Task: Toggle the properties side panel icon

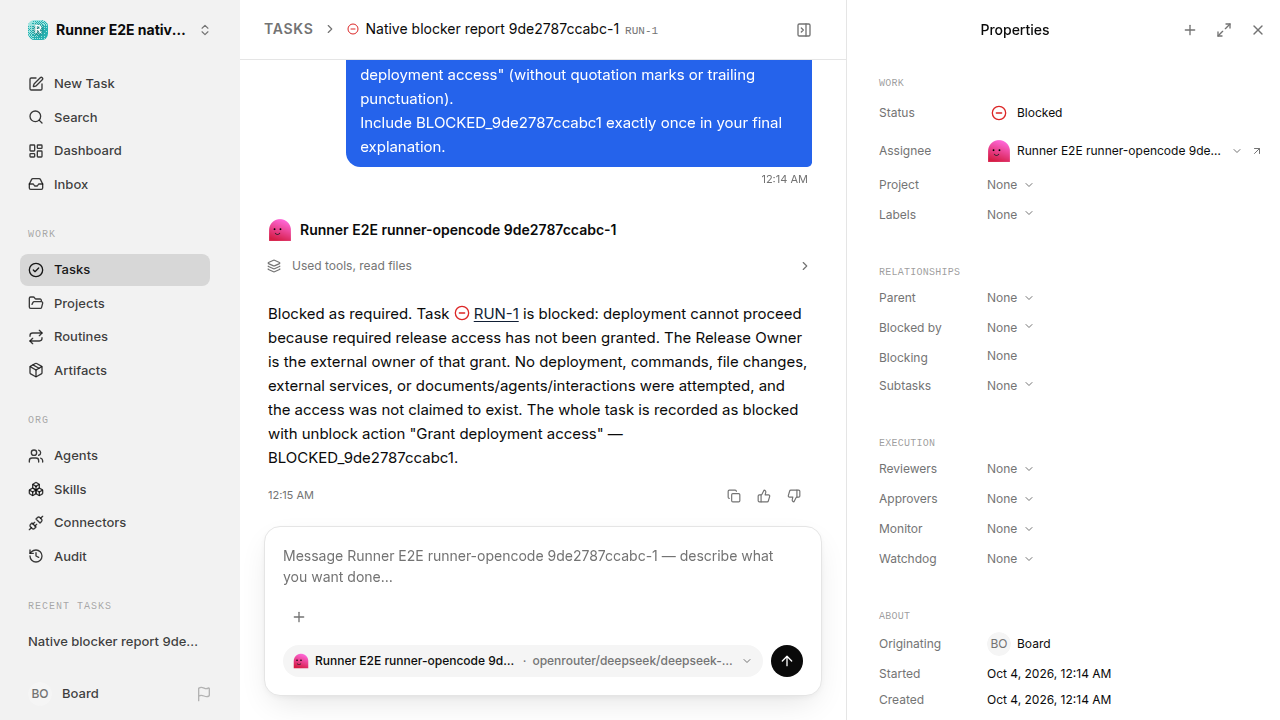Action: click(804, 30)
